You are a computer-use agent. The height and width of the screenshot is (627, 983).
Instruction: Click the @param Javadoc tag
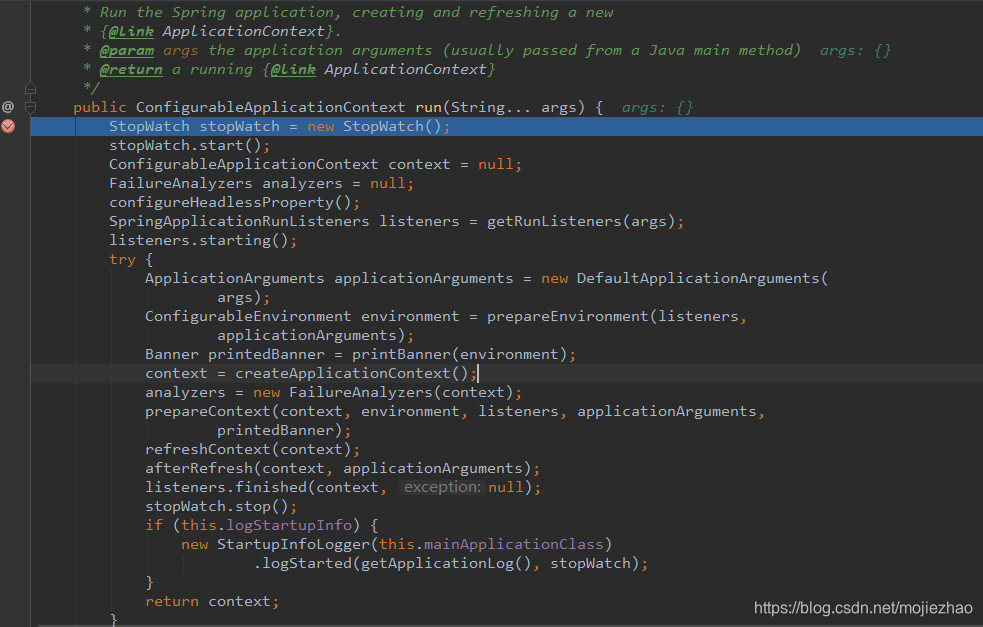127,50
